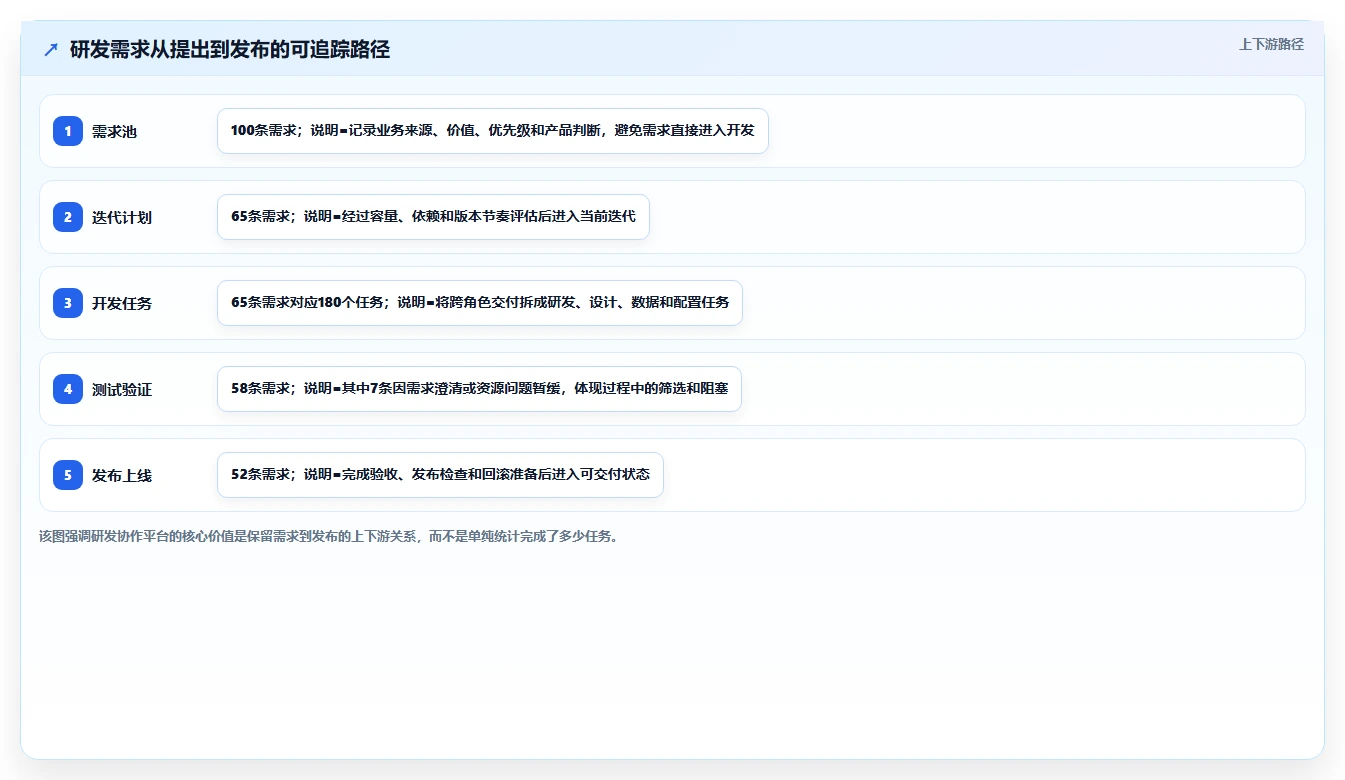Open the 58条需求 testing description card
The height and width of the screenshot is (780, 1345).
[479, 389]
